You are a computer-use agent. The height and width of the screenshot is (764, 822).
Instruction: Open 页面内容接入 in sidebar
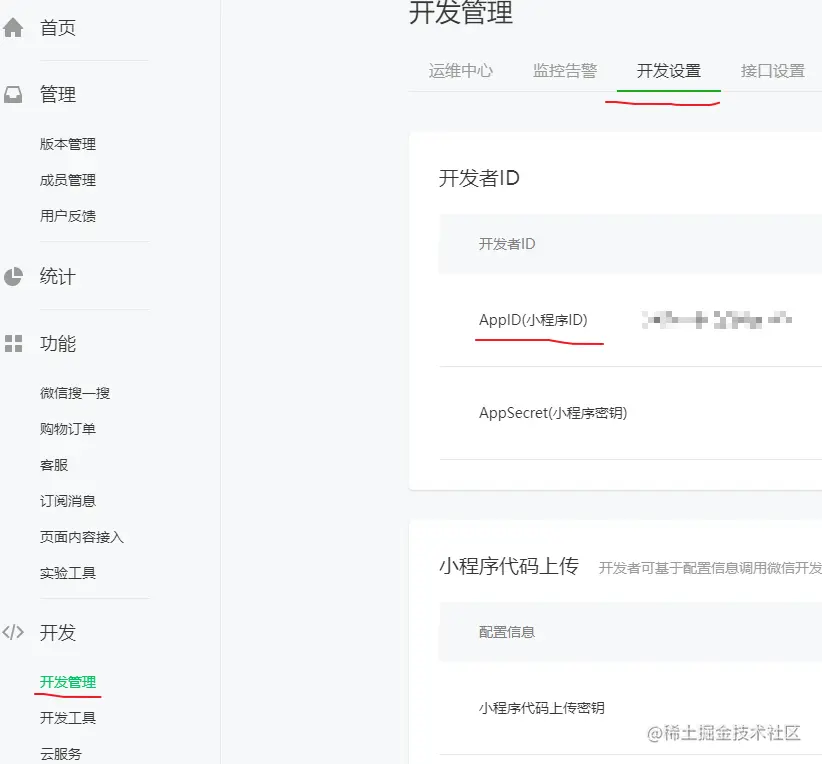82,537
